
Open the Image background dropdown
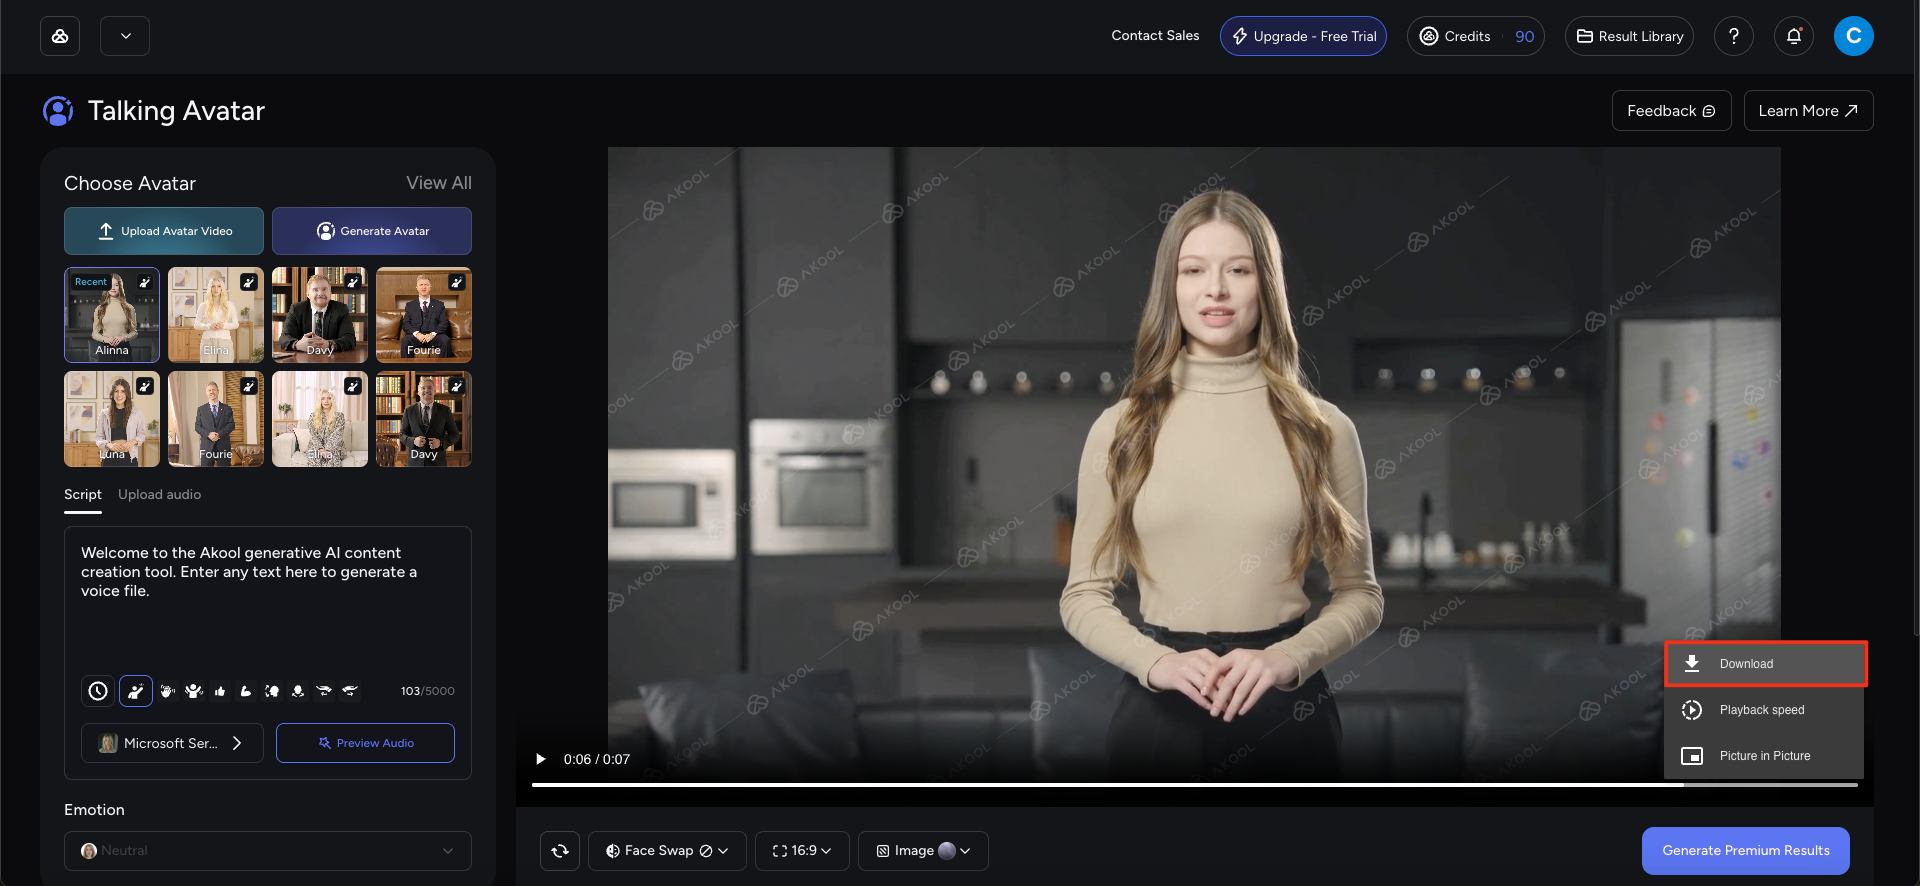(x=923, y=851)
